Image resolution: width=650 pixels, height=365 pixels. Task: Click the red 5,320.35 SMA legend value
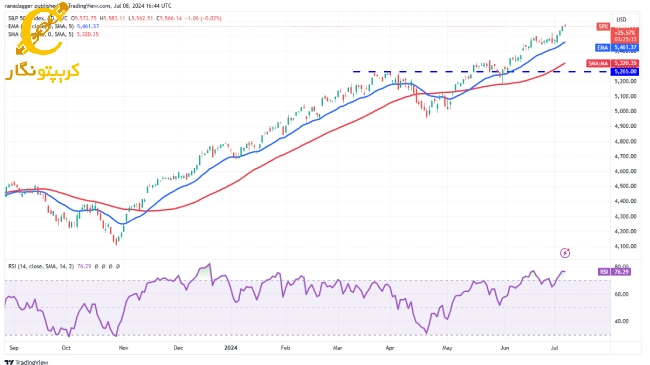pyautogui.click(x=88, y=34)
